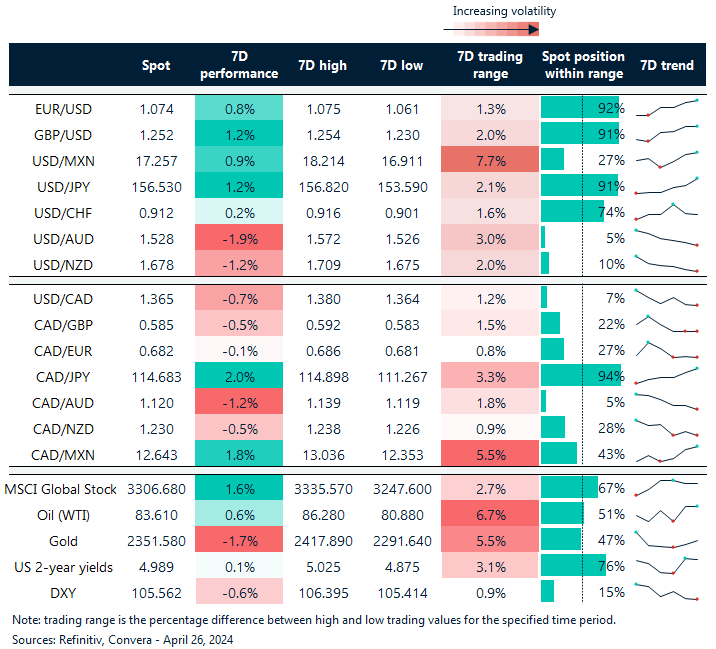Select the US 2-year yields trend sparkline
This screenshot has height=649, width=716.
(x=666, y=567)
